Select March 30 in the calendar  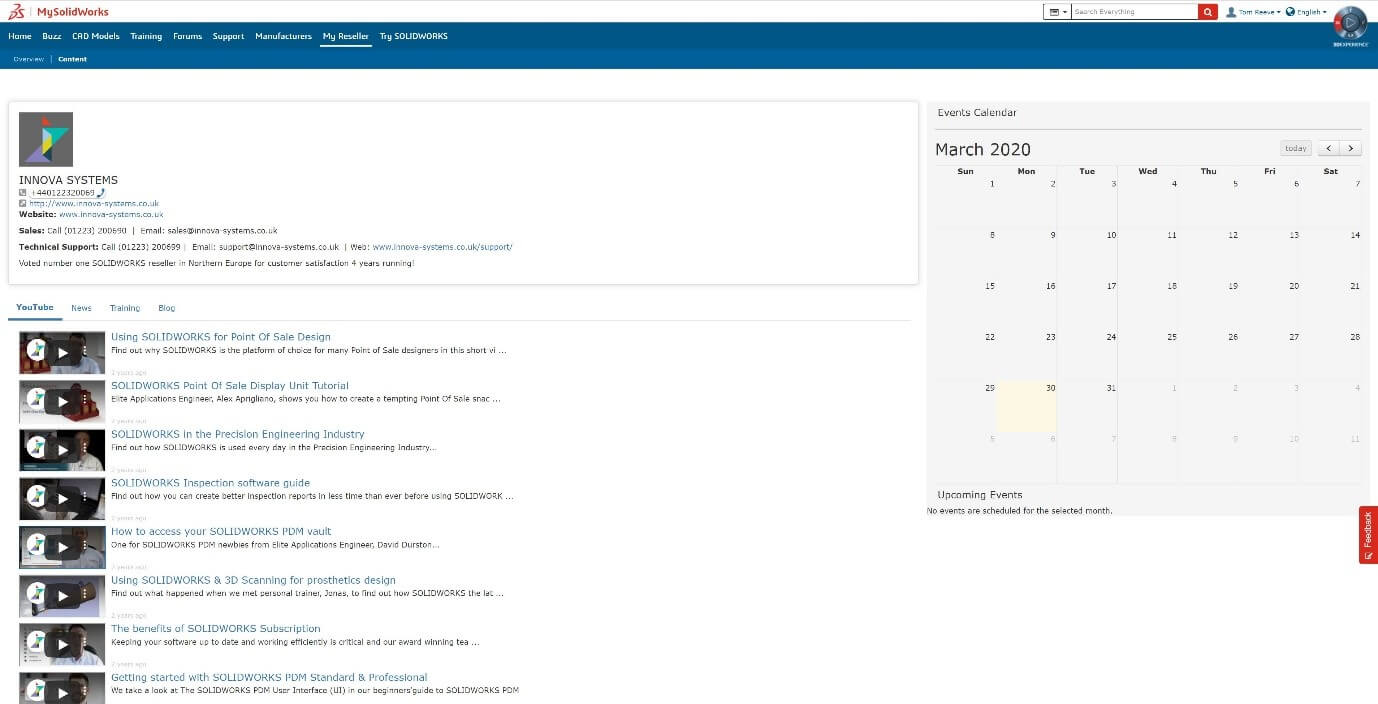click(x=1026, y=405)
